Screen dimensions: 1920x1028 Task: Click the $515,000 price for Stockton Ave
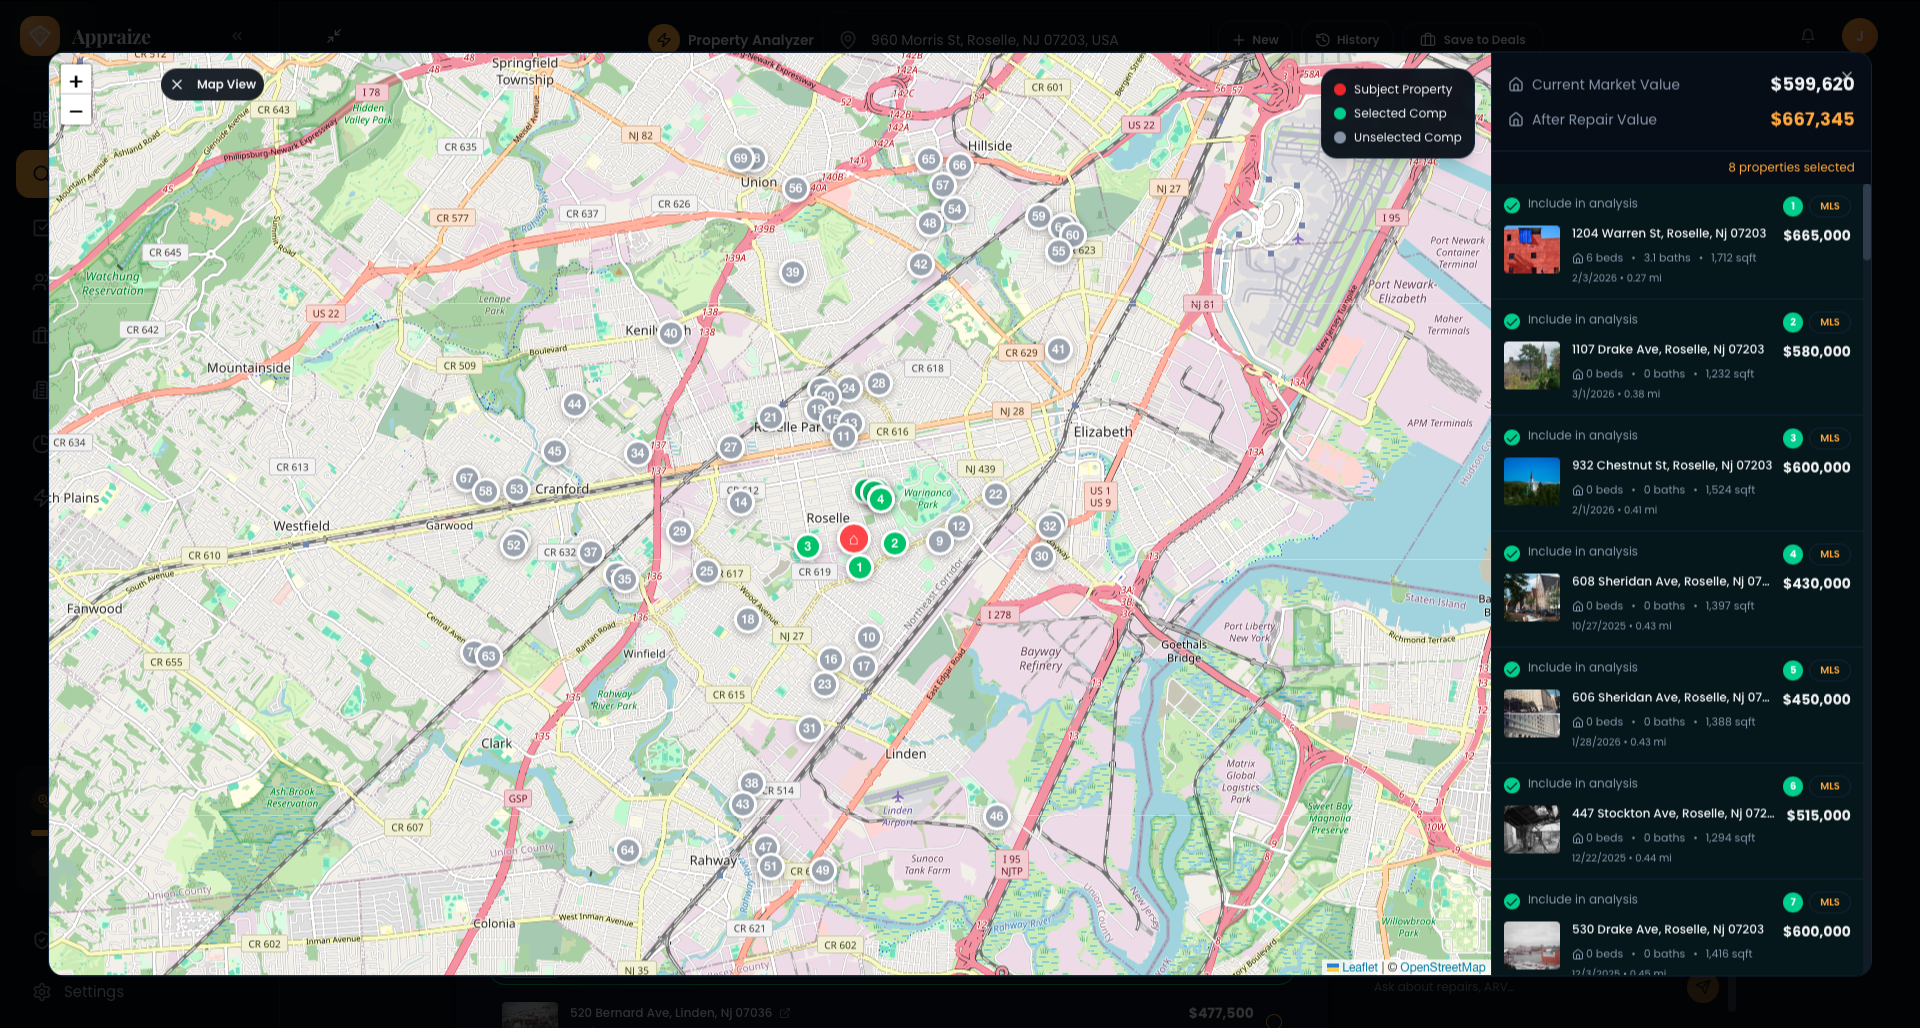click(1819, 815)
